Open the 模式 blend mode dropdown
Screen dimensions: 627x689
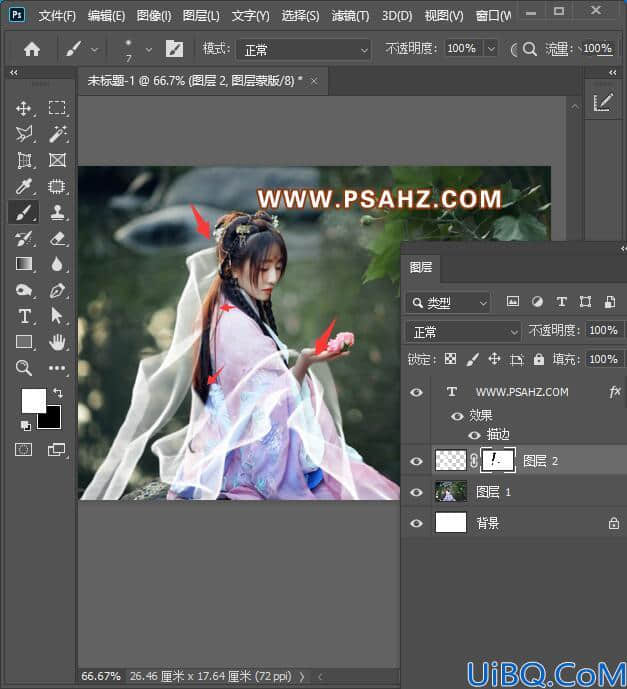303,50
